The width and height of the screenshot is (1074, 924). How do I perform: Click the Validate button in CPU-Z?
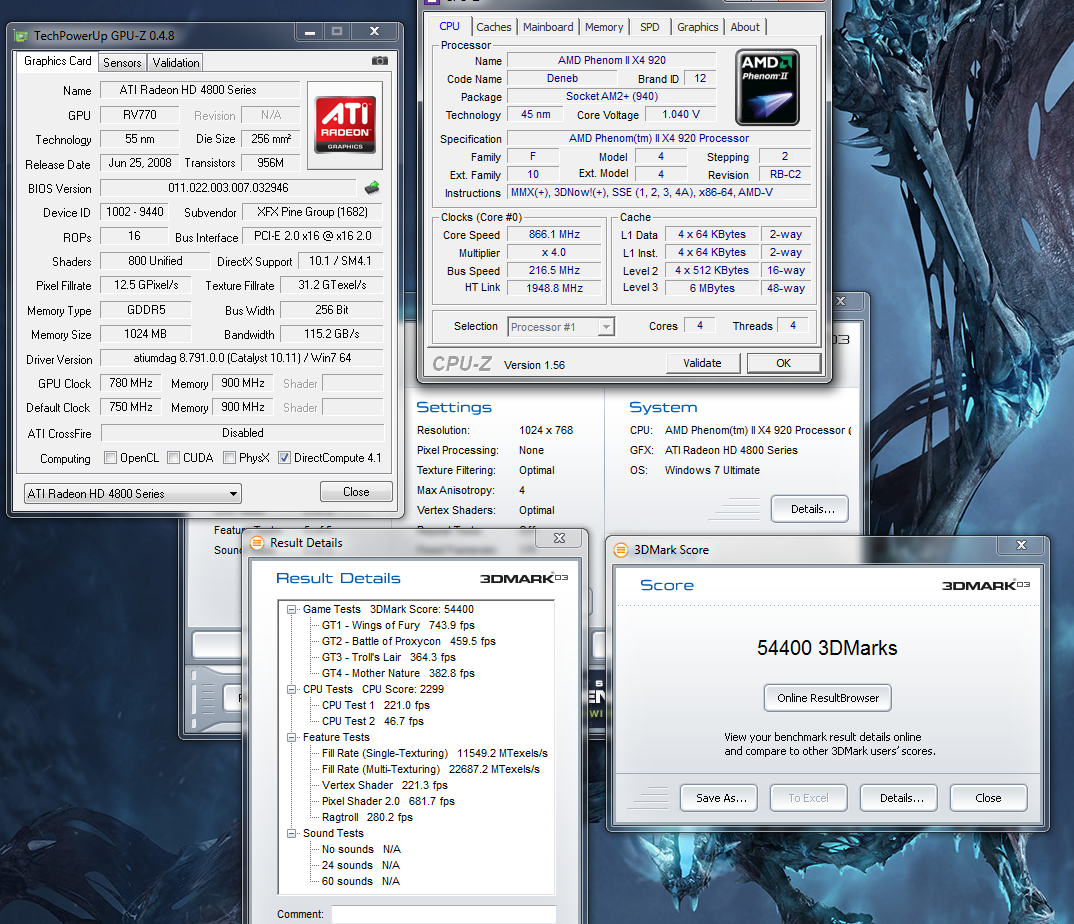[702, 363]
